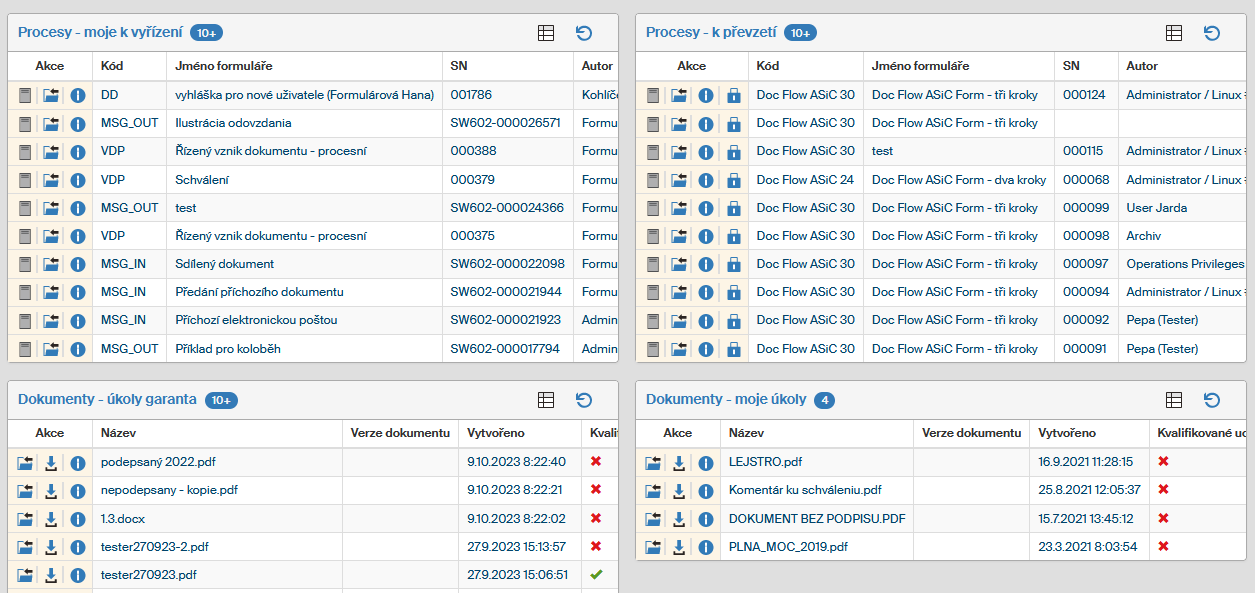Viewport: 1255px width, 593px height.
Task: Open form icon for 'Ilustrácia odovzdania' row
Action: (25, 124)
